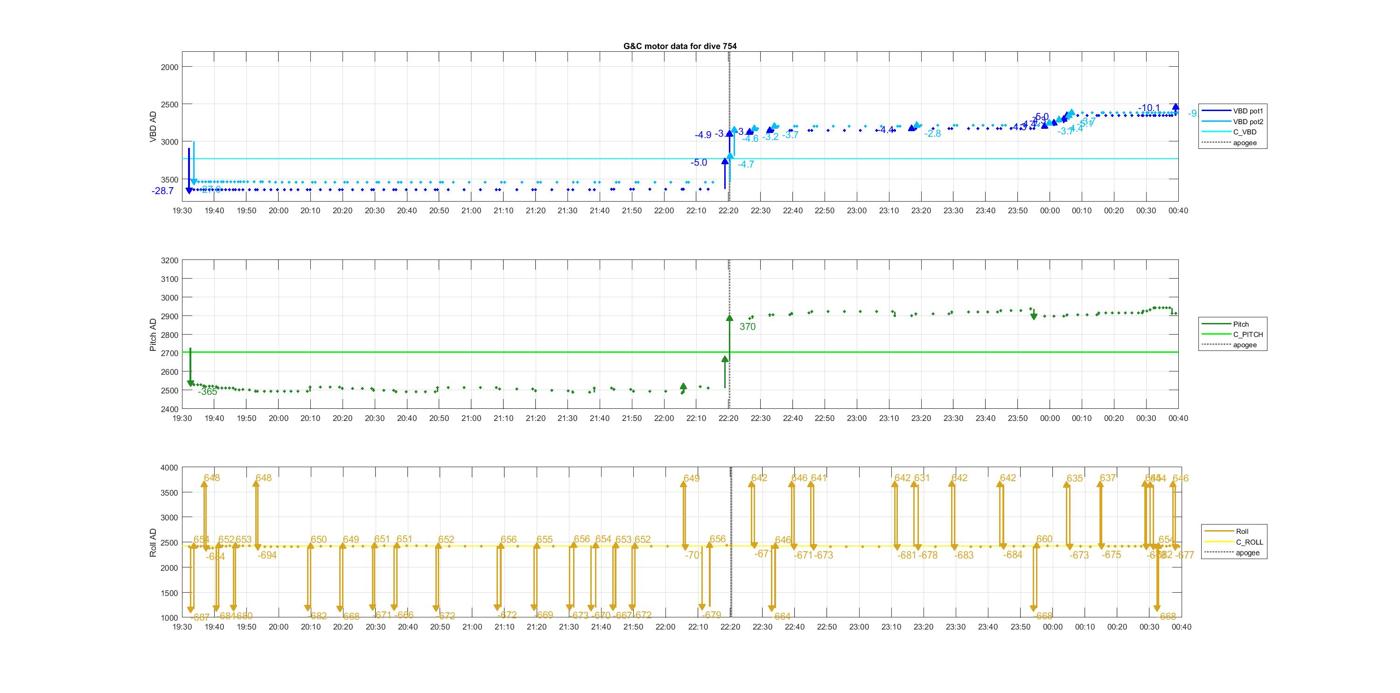
Task: Click the 2000 tick on the VBD AD axis
Action: coord(169,67)
